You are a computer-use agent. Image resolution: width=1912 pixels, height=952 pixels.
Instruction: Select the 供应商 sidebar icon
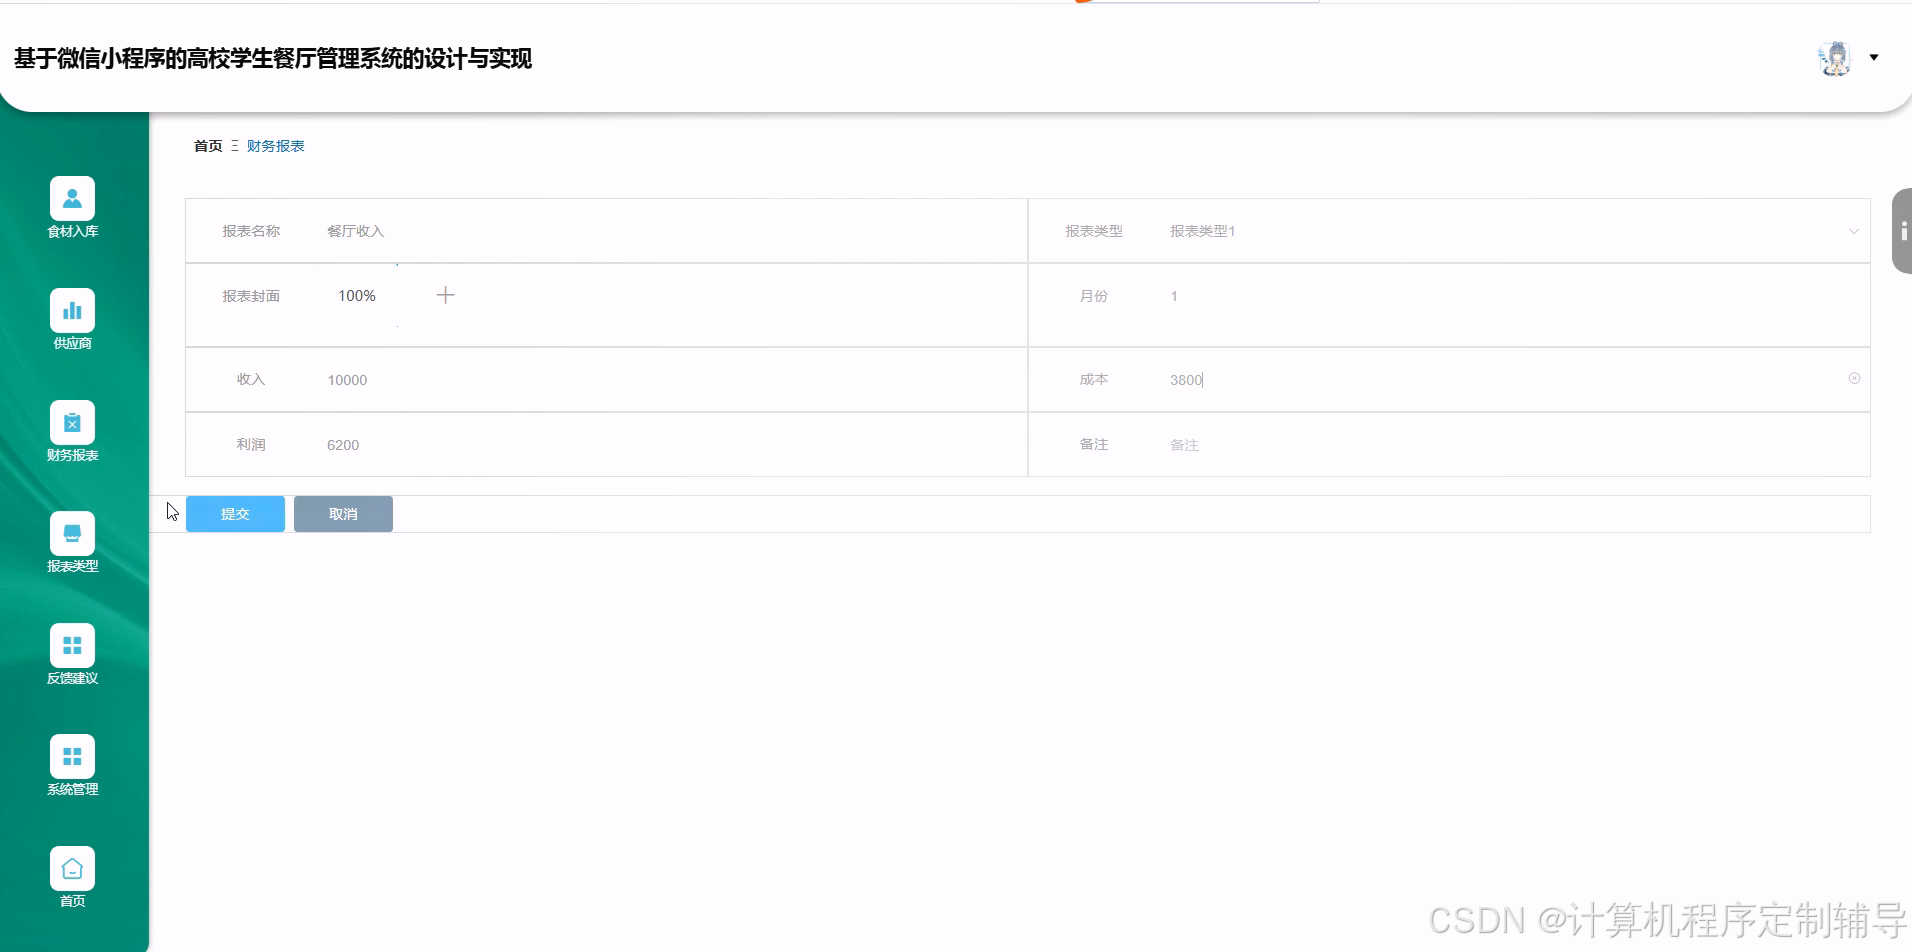71,318
